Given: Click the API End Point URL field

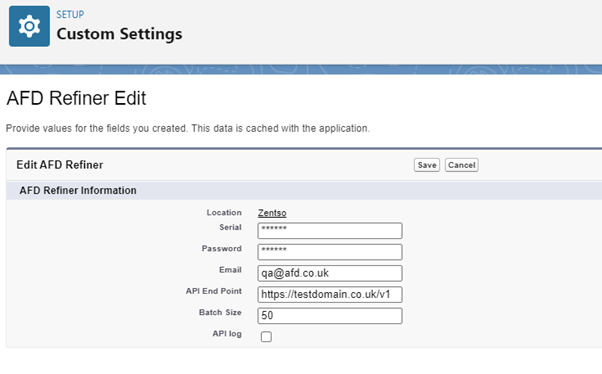Looking at the screenshot, I should (330, 295).
